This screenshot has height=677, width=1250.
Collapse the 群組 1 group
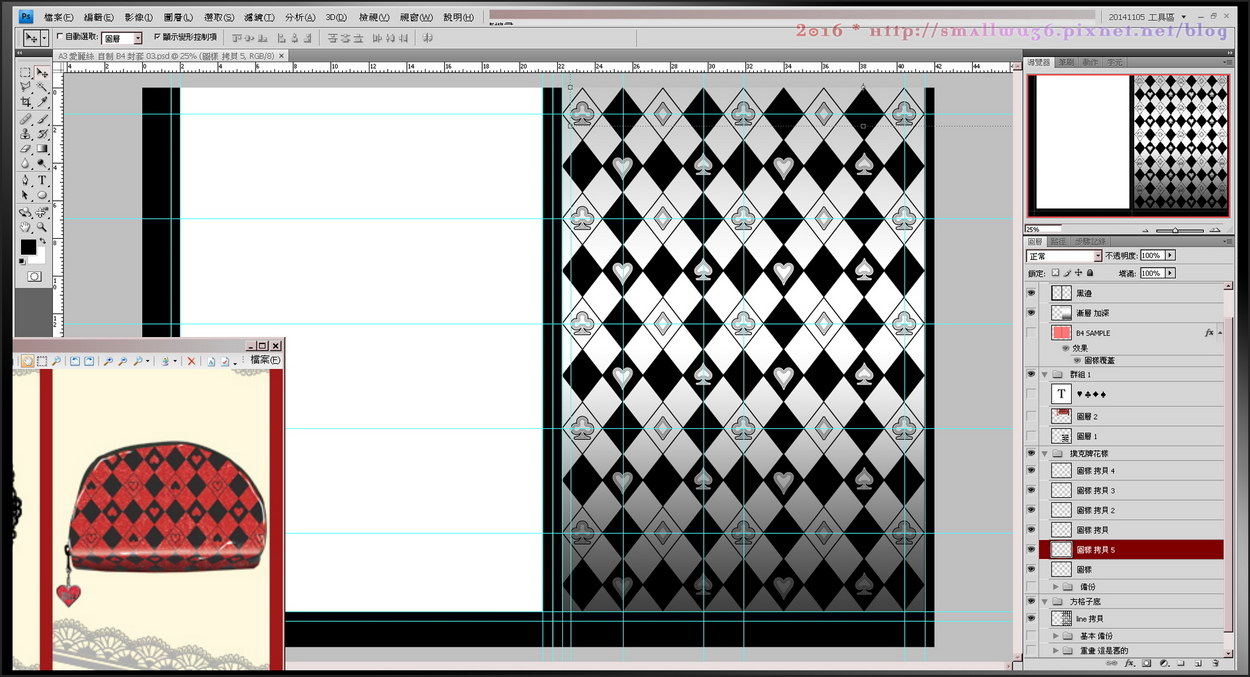pyautogui.click(x=1047, y=373)
